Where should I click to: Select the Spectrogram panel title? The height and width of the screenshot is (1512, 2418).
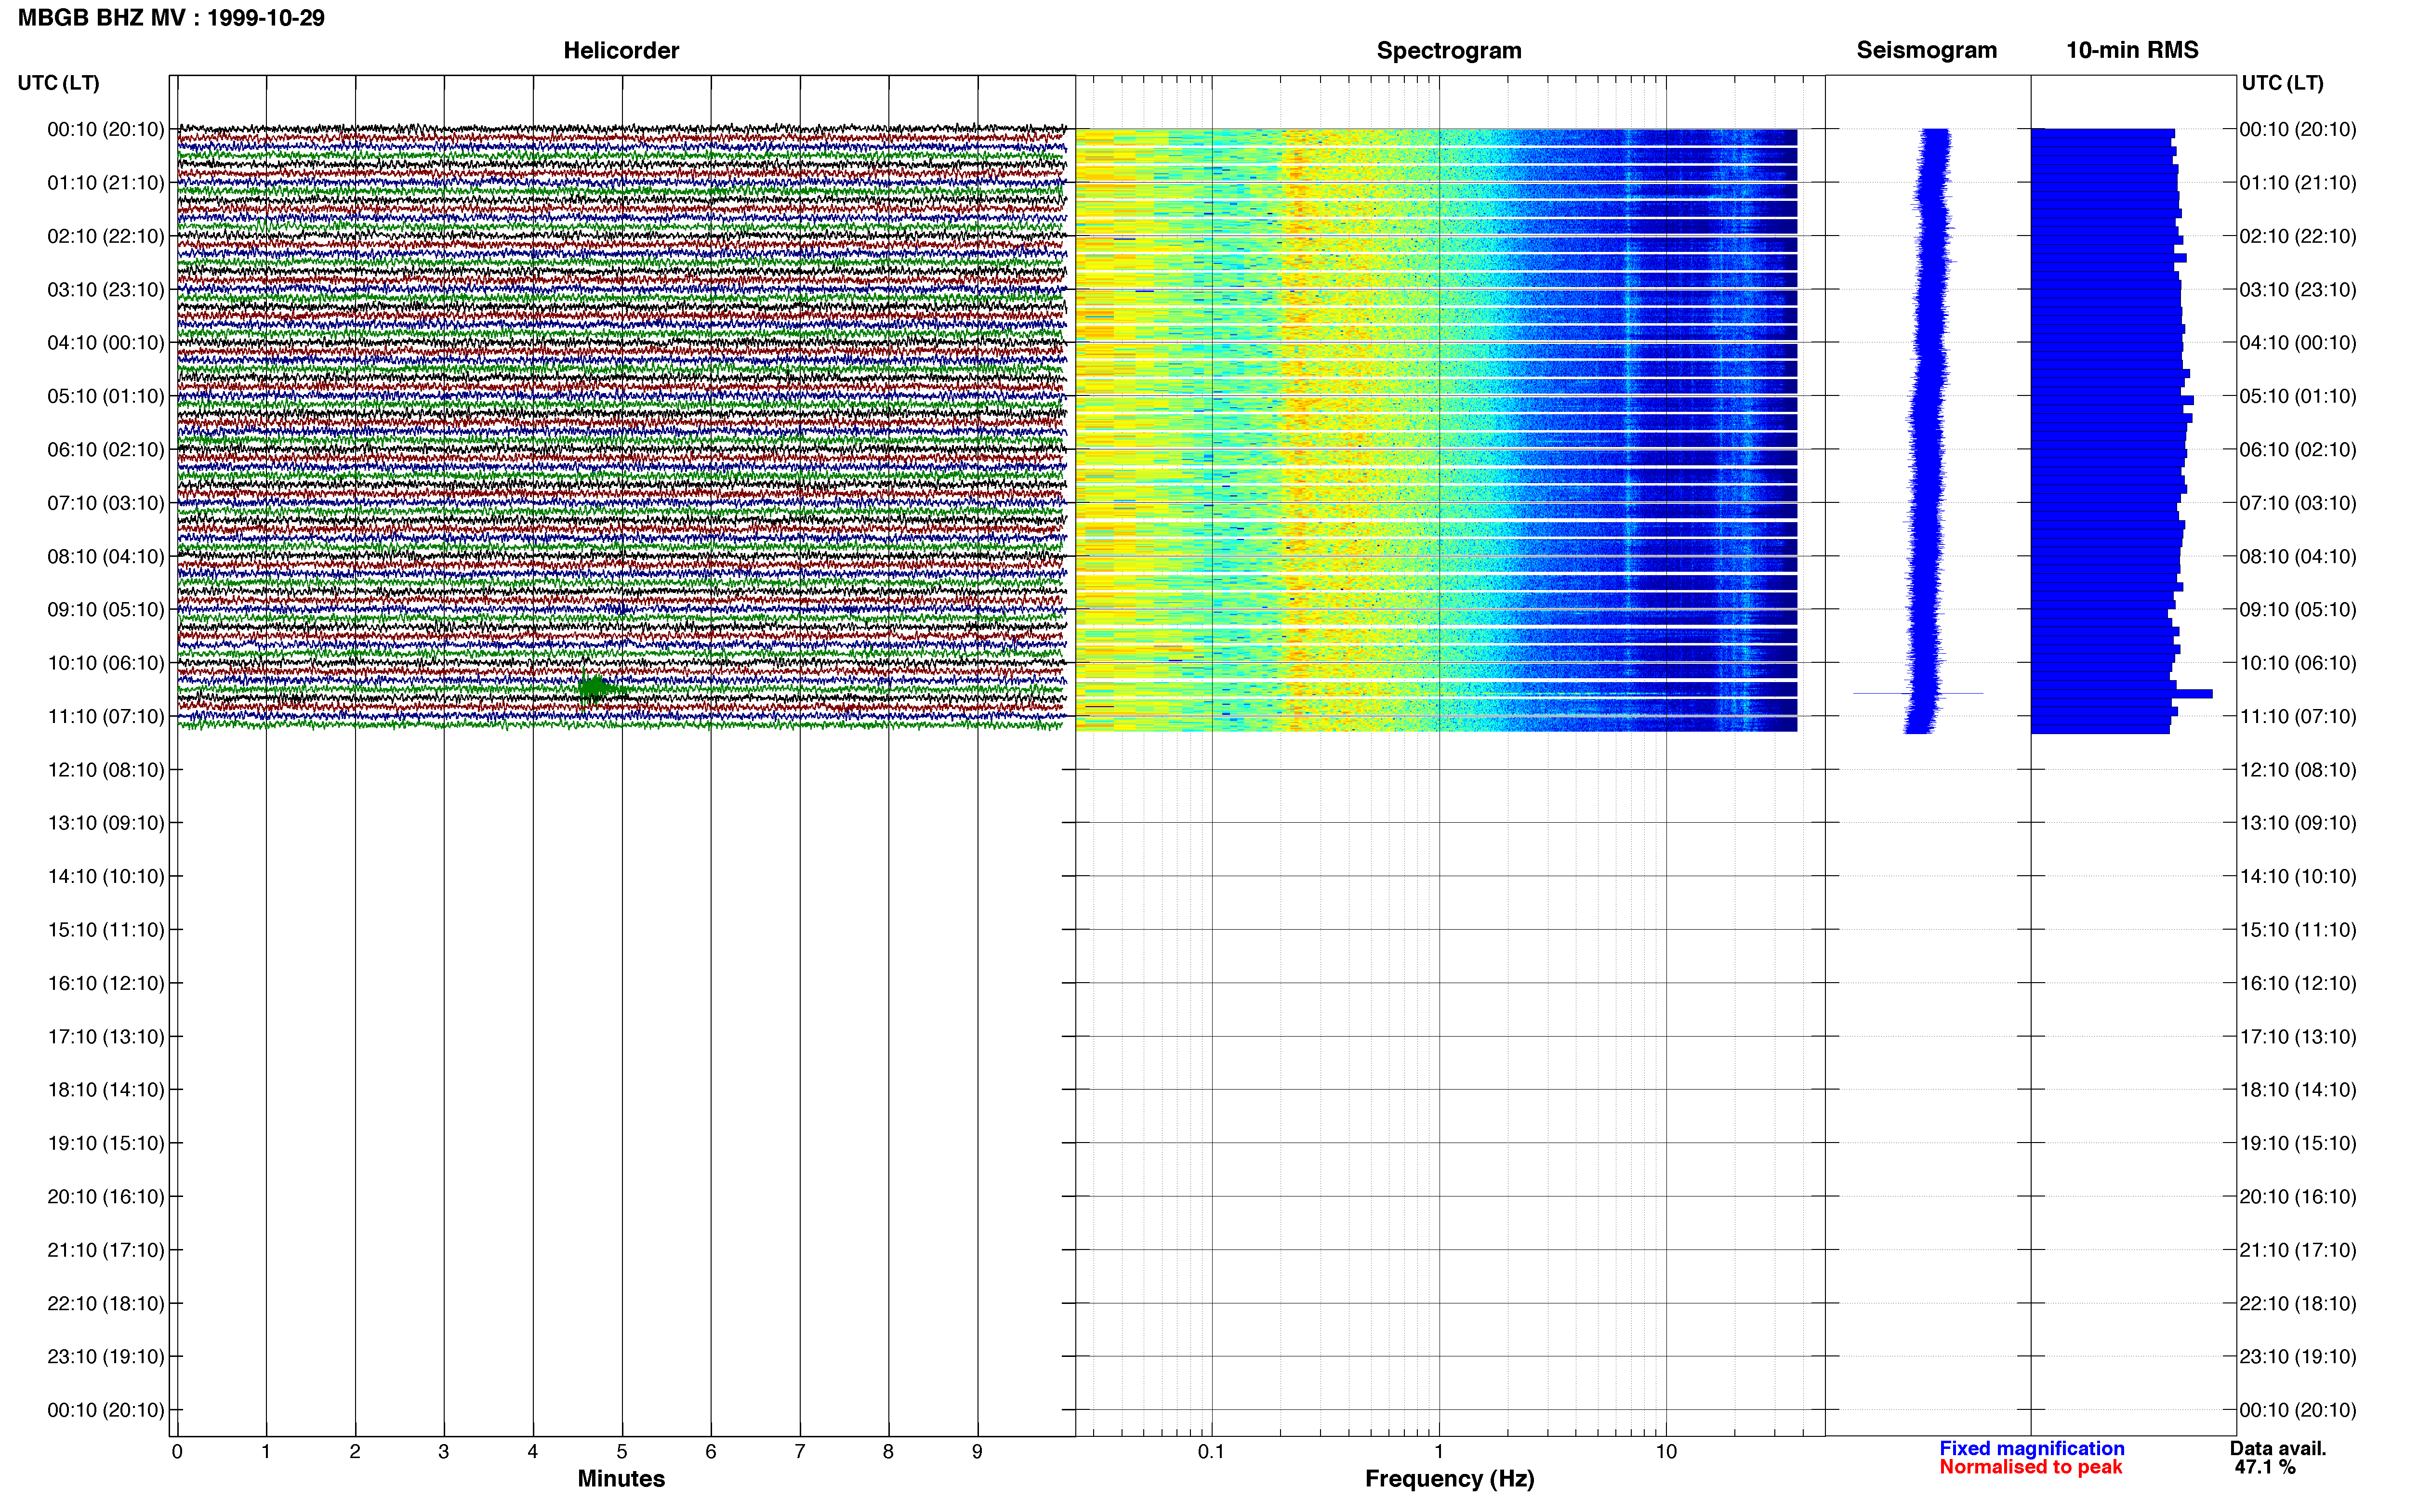coord(1449,50)
